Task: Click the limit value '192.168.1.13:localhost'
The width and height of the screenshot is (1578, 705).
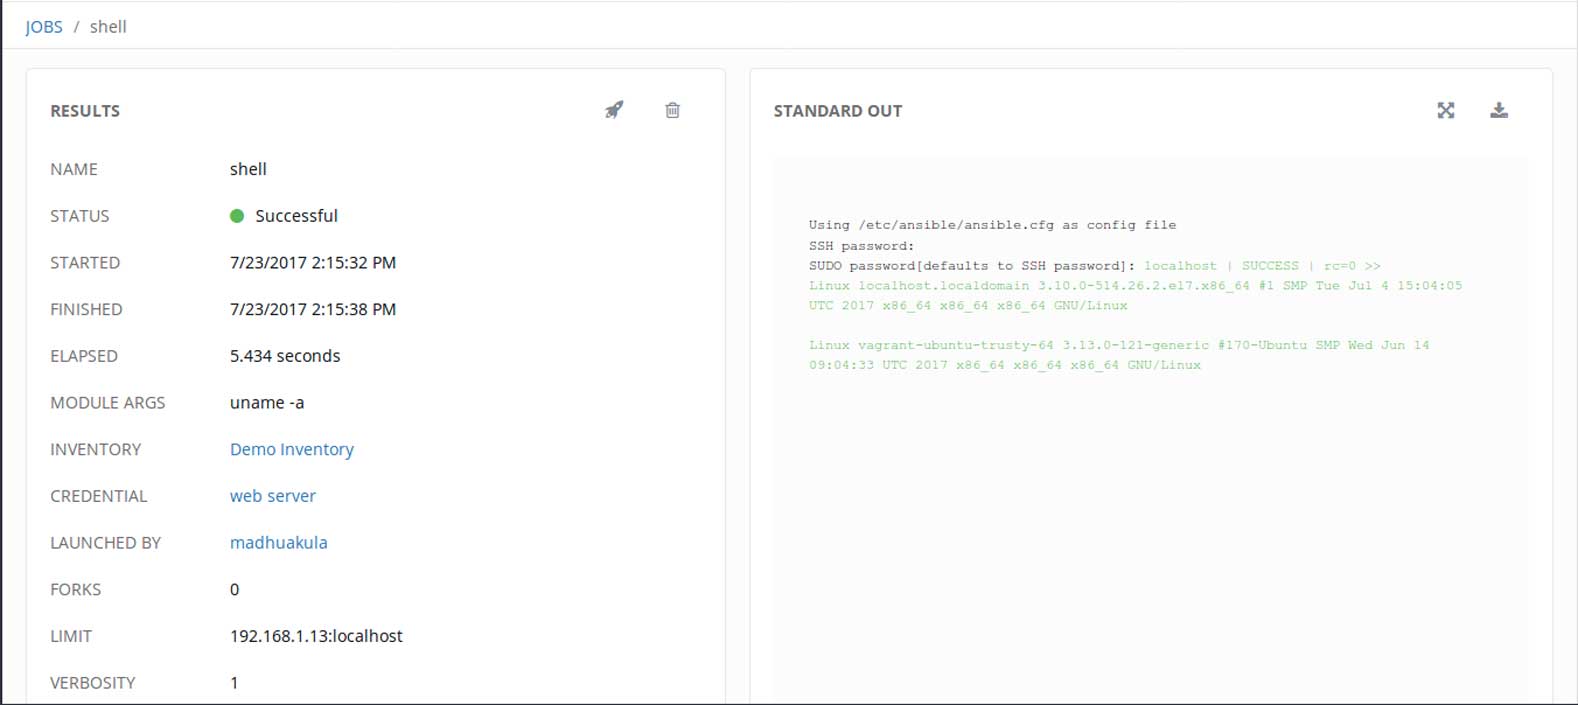Action: click(x=316, y=636)
